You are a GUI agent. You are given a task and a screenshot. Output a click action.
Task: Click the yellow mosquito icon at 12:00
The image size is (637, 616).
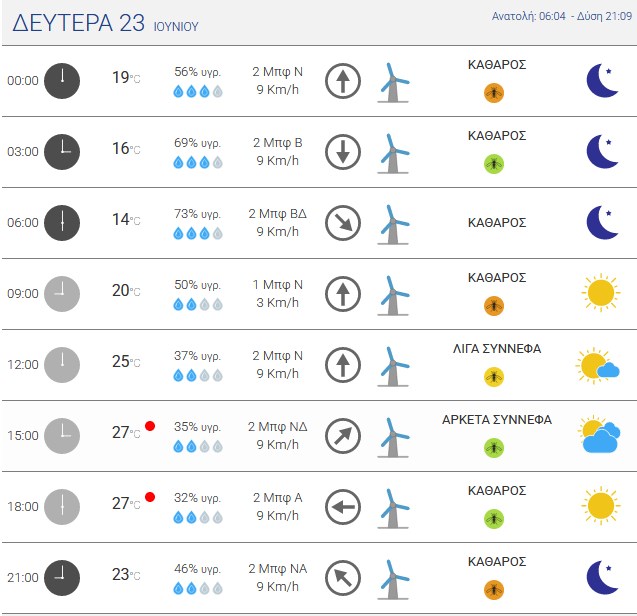click(x=494, y=377)
